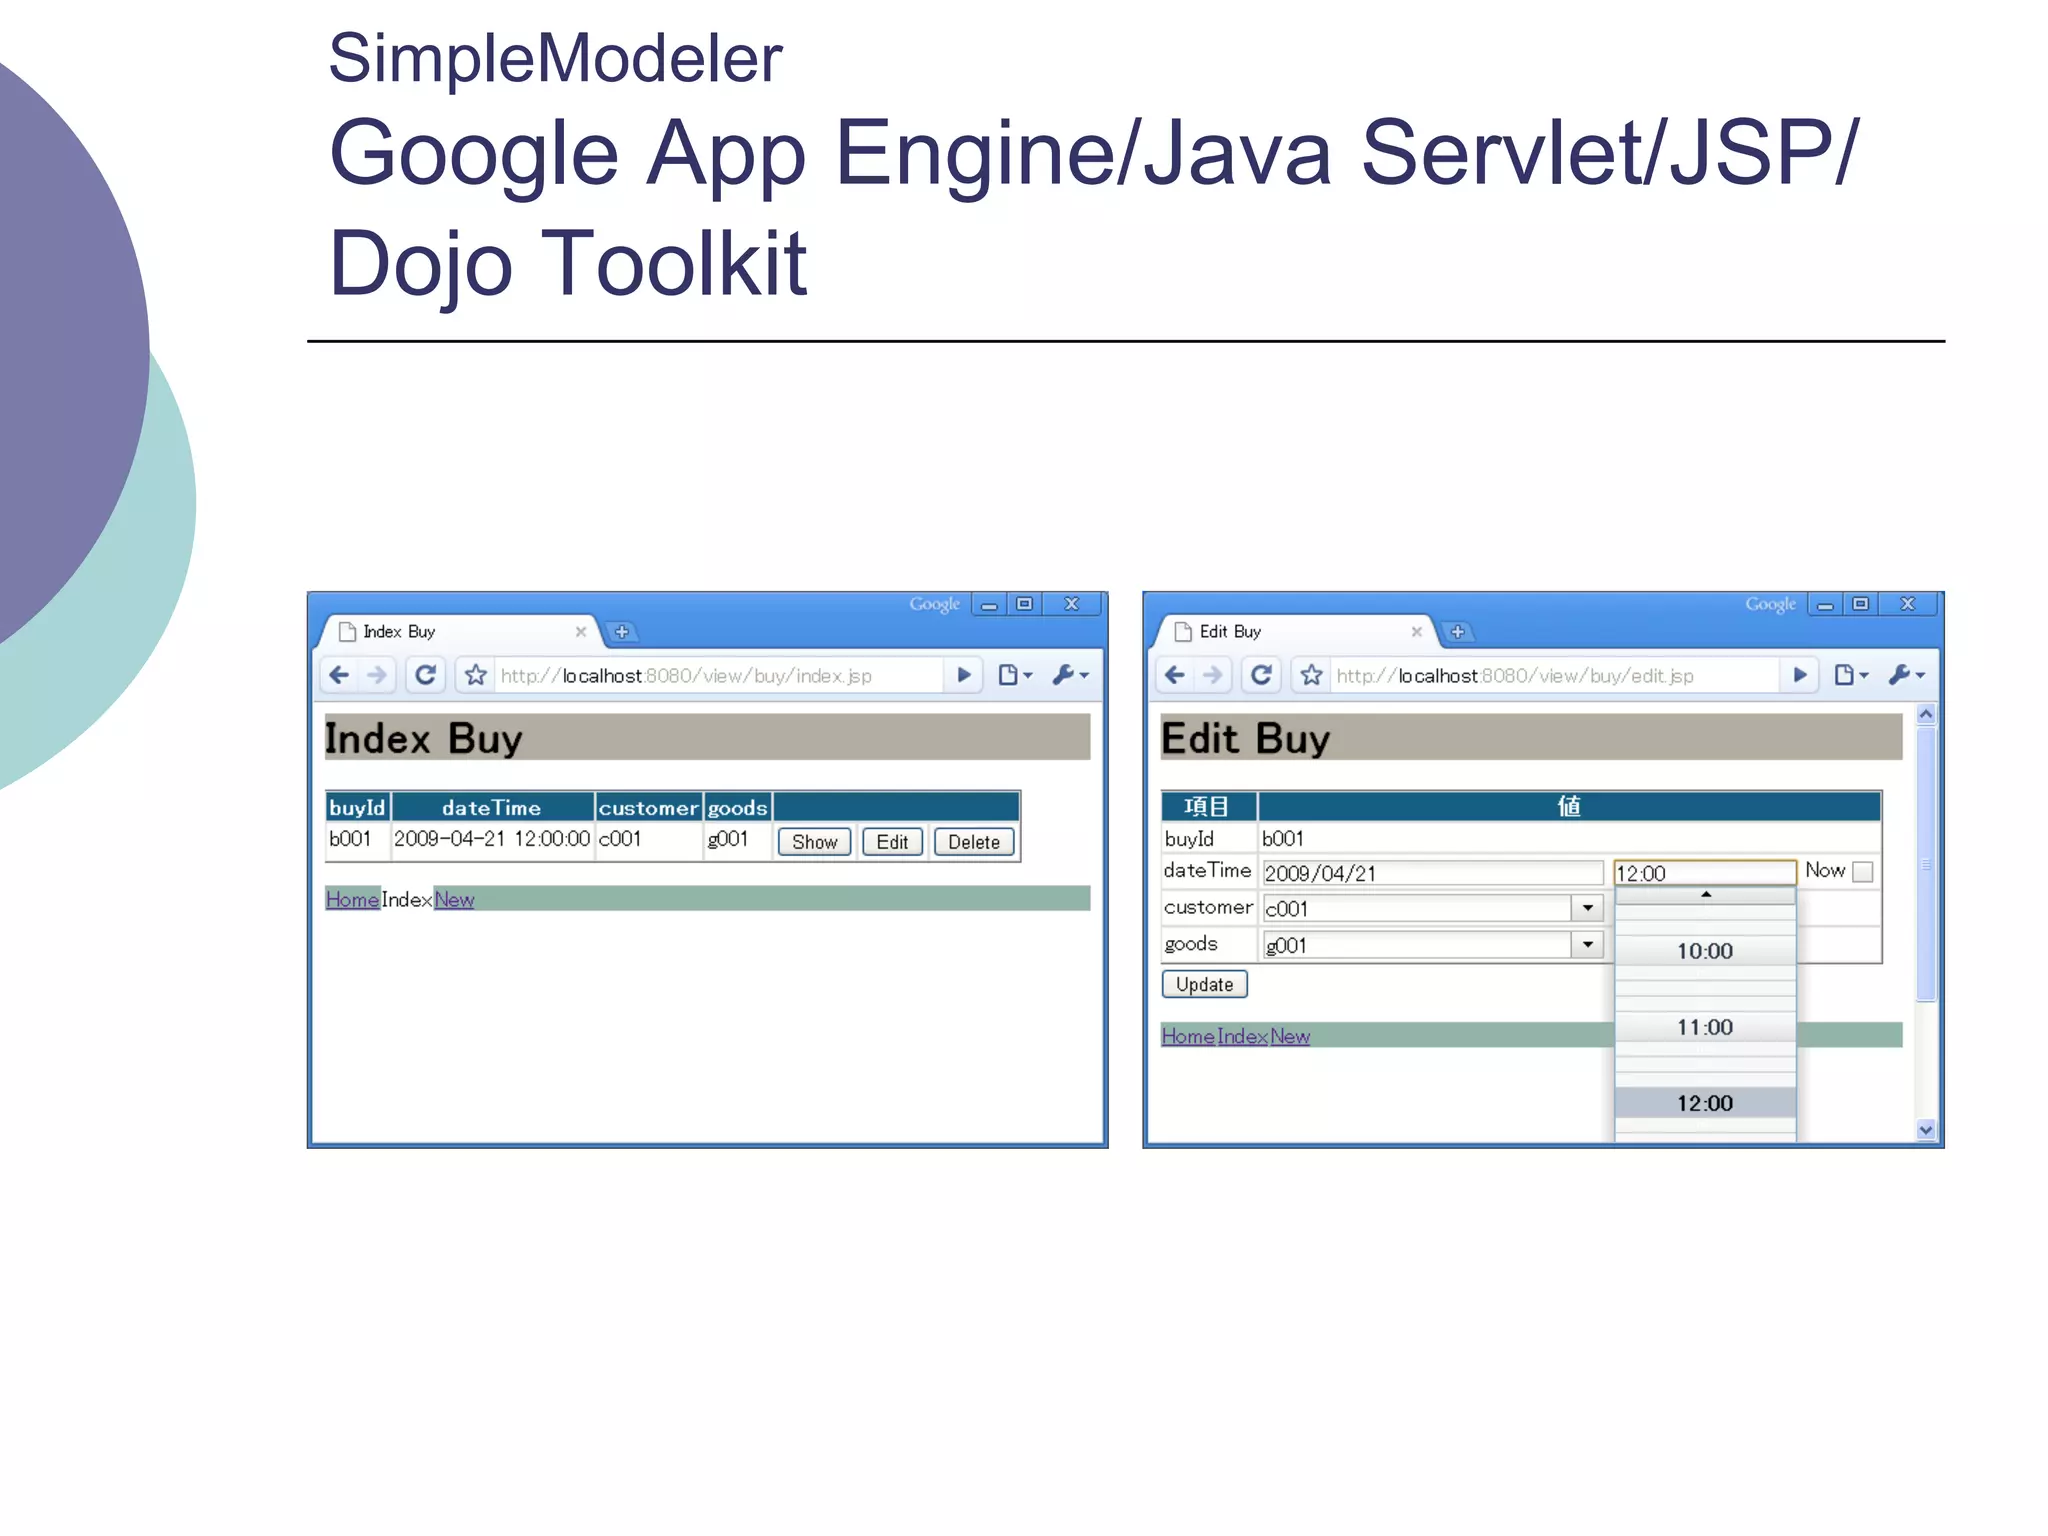This screenshot has width=2048, height=1536.
Task: Toggle the Now checkbox
Action: coord(1862,872)
